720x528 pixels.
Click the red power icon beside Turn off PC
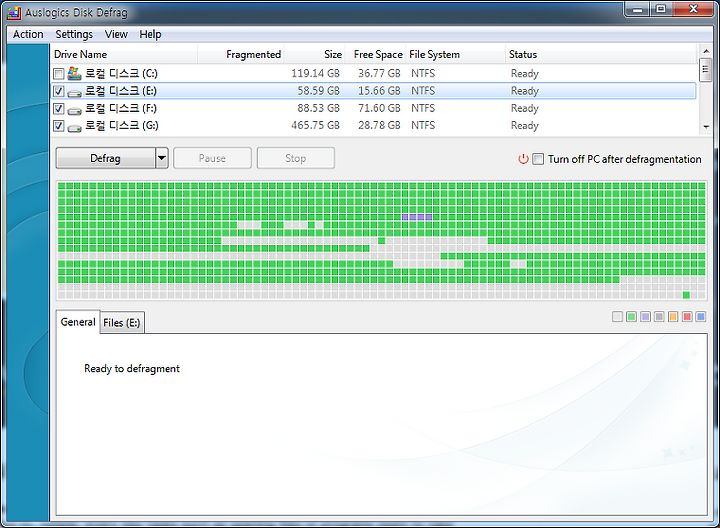point(523,159)
